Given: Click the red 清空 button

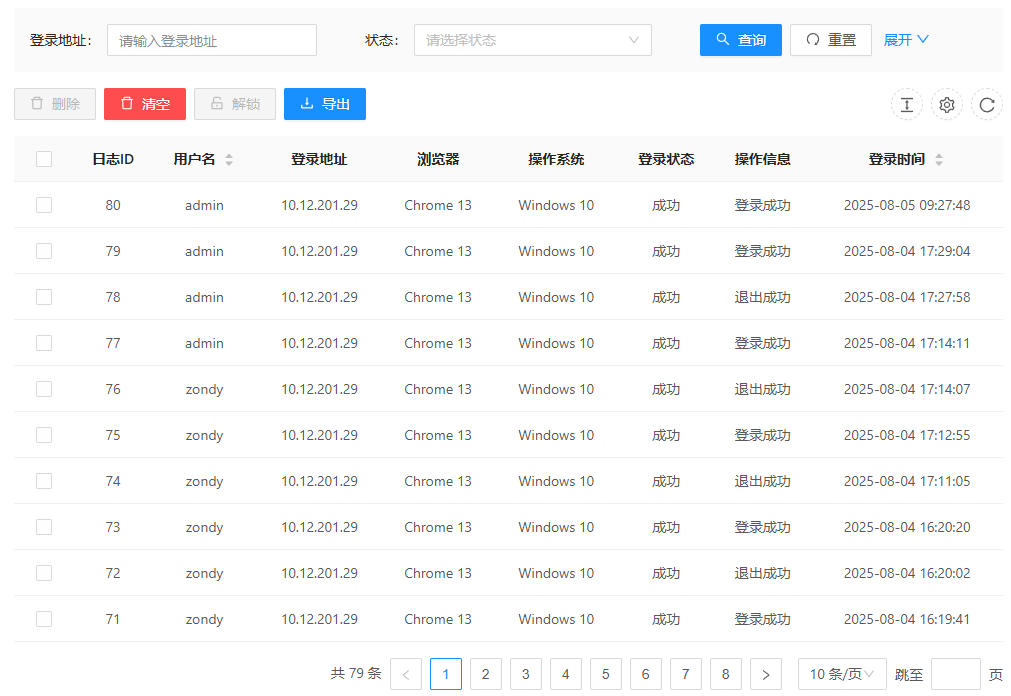Looking at the screenshot, I should (145, 104).
